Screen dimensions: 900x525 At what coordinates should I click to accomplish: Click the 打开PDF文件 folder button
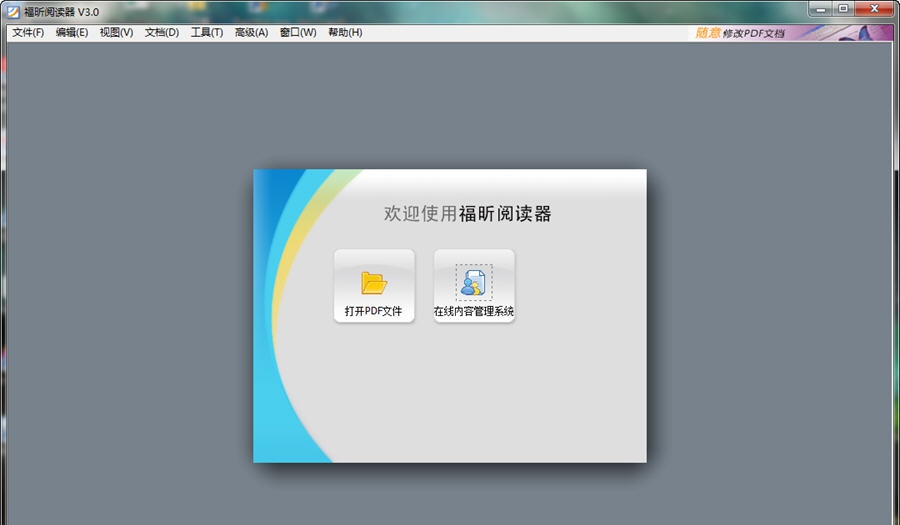pyautogui.click(x=374, y=286)
